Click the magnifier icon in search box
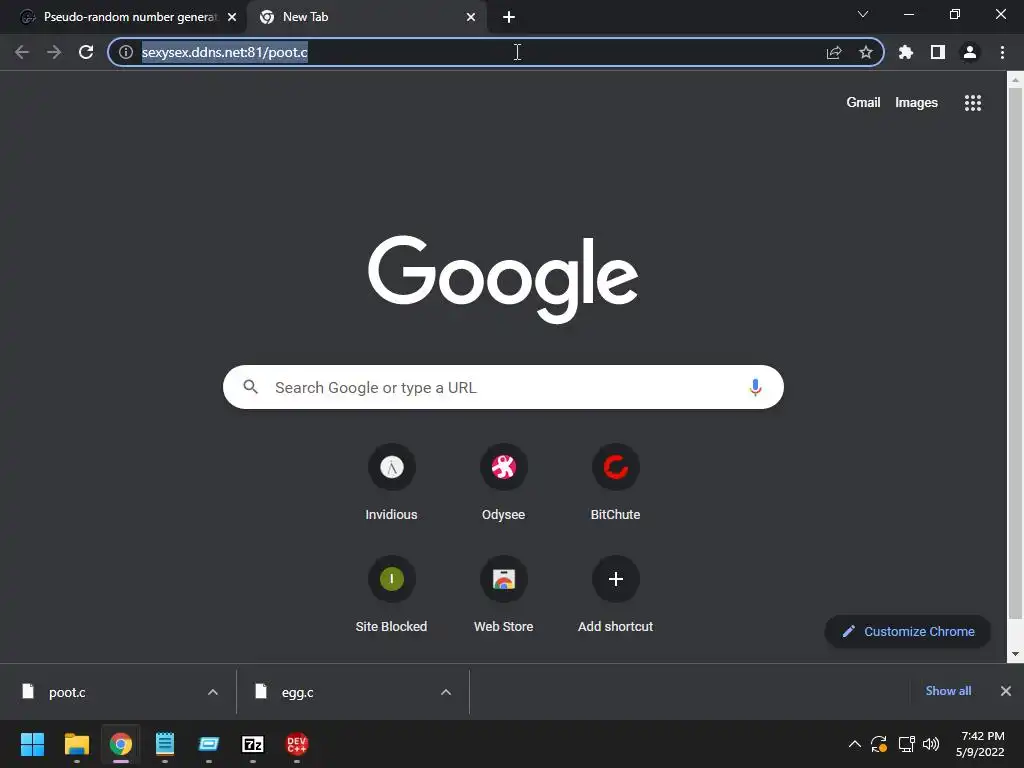The width and height of the screenshot is (1024, 768). coord(250,387)
